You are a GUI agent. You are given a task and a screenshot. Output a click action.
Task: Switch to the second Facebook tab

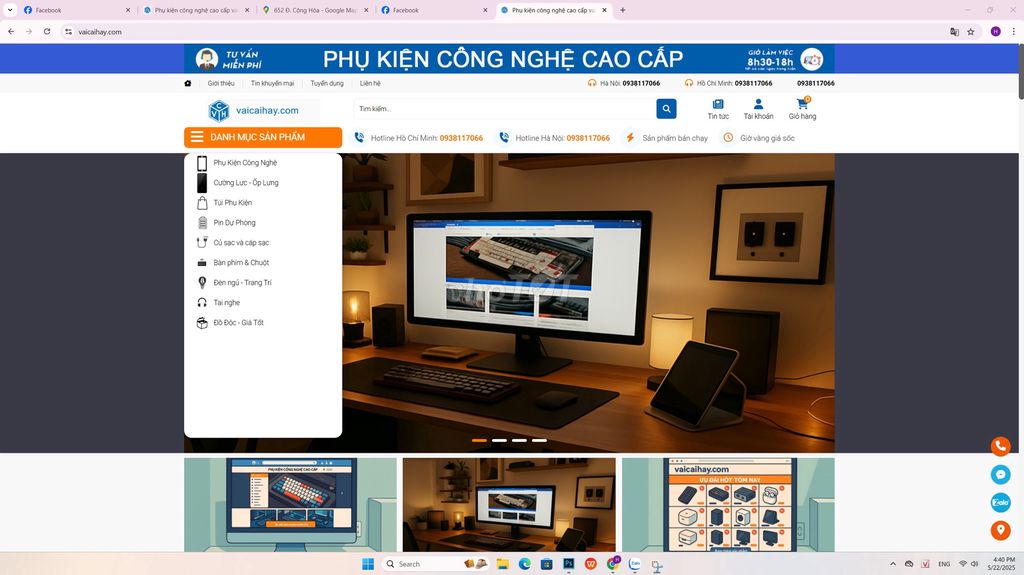pyautogui.click(x=433, y=10)
